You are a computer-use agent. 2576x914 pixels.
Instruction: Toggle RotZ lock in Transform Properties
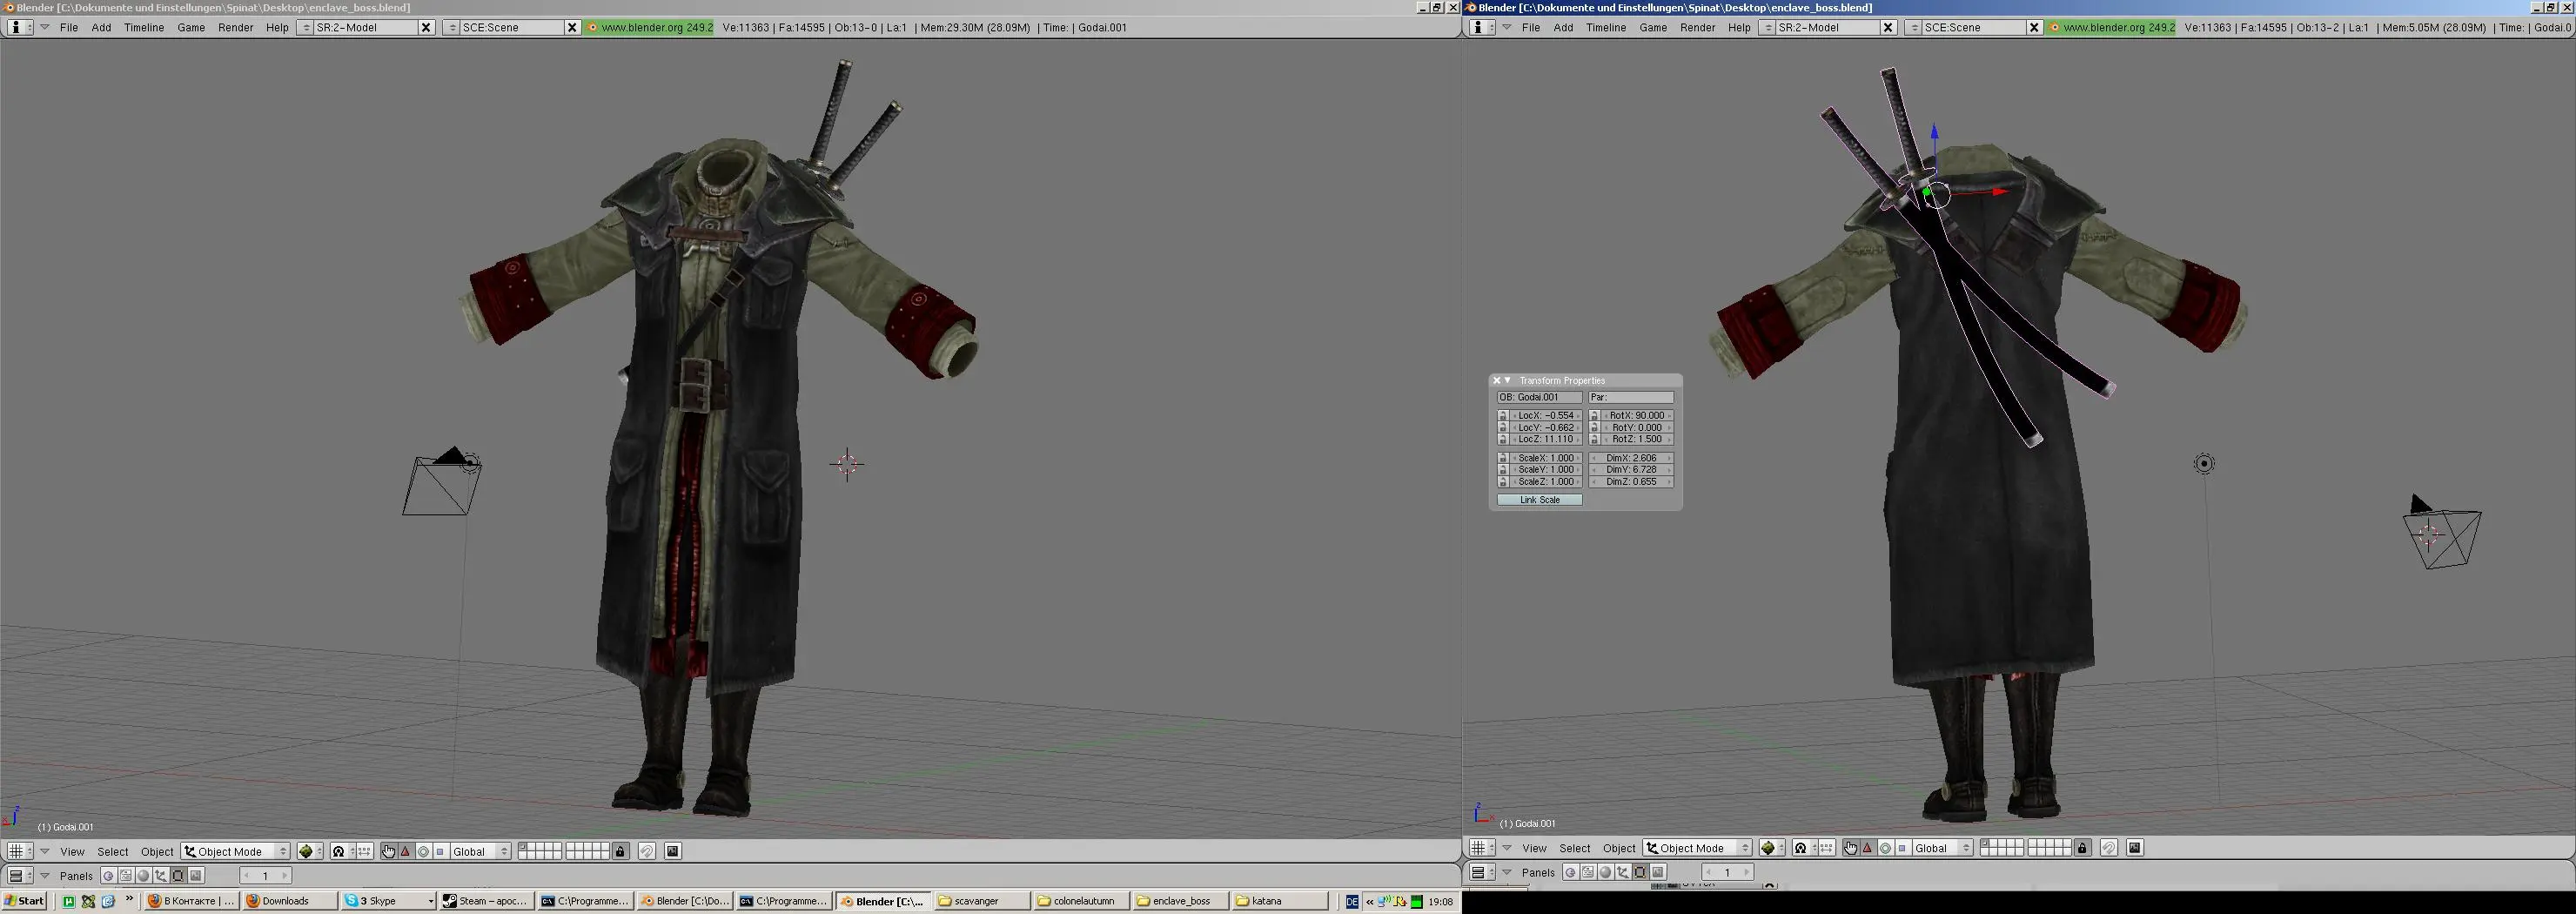coord(1594,439)
